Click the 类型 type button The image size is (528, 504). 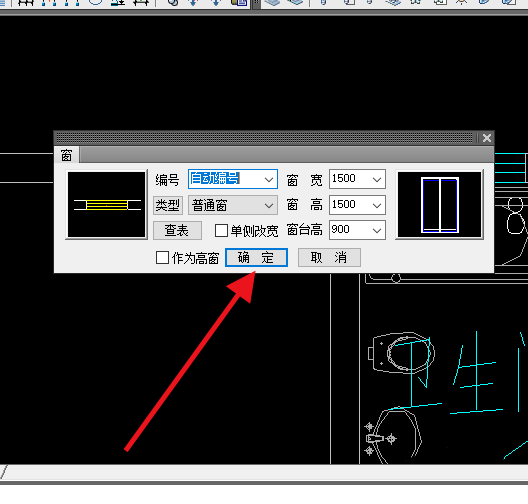point(168,205)
